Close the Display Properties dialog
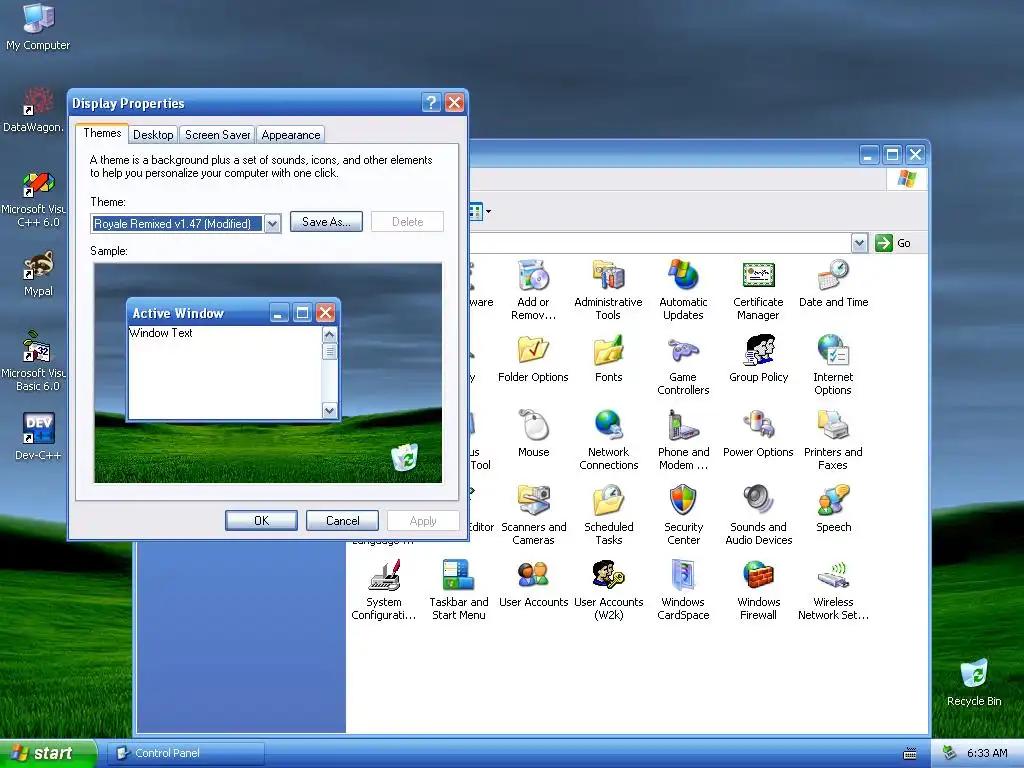1024x768 pixels. click(x=455, y=103)
